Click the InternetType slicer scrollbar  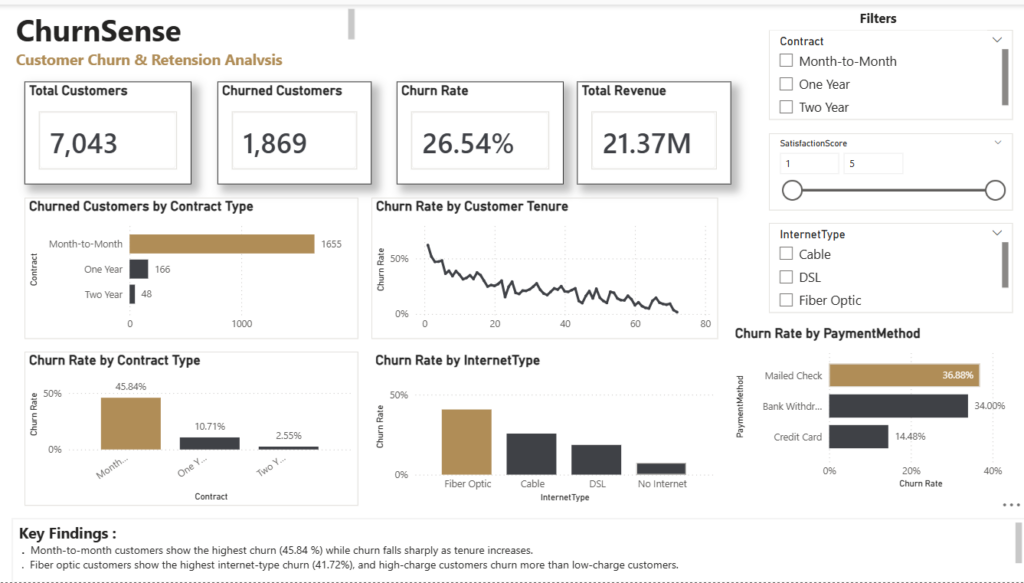pyautogui.click(x=1005, y=264)
